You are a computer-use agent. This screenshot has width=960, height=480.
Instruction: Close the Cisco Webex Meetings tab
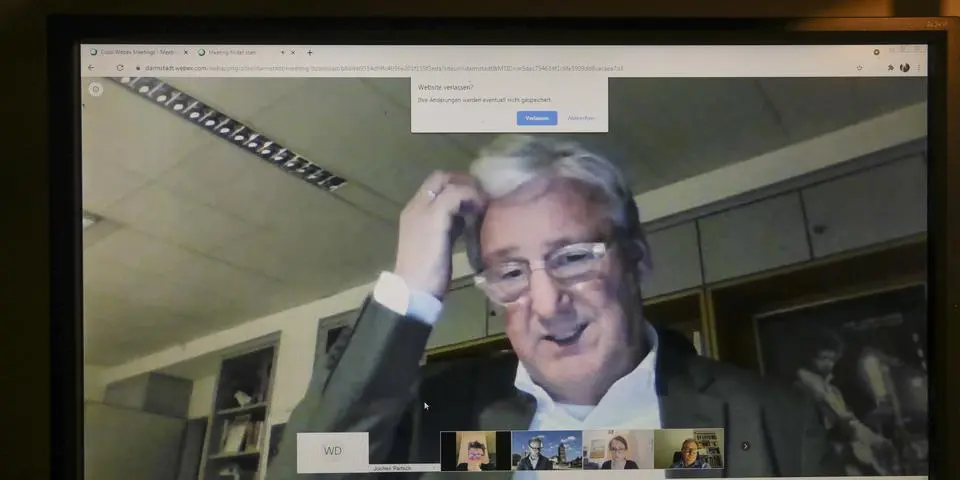pyautogui.click(x=186, y=52)
